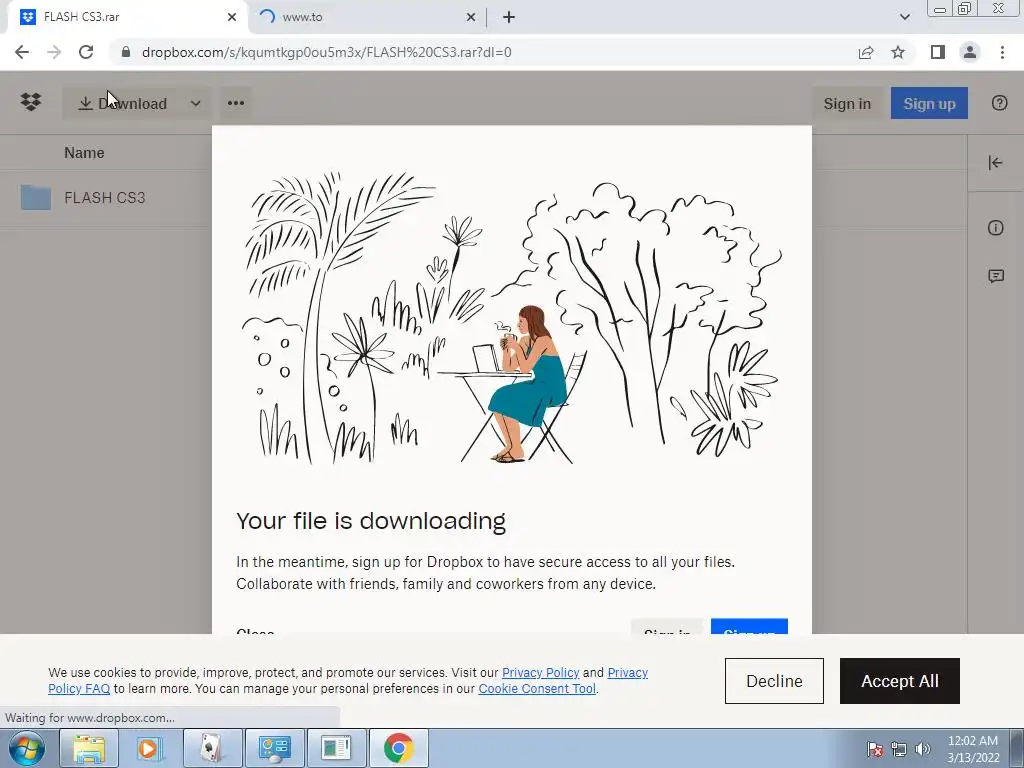Open a new browser tab
Screen dimensions: 1024x768
tap(509, 17)
